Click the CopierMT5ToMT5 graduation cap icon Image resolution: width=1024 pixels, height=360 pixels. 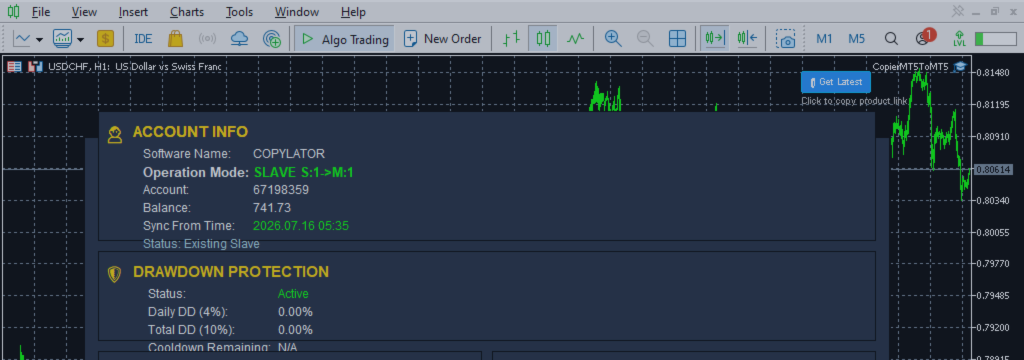(x=959, y=67)
